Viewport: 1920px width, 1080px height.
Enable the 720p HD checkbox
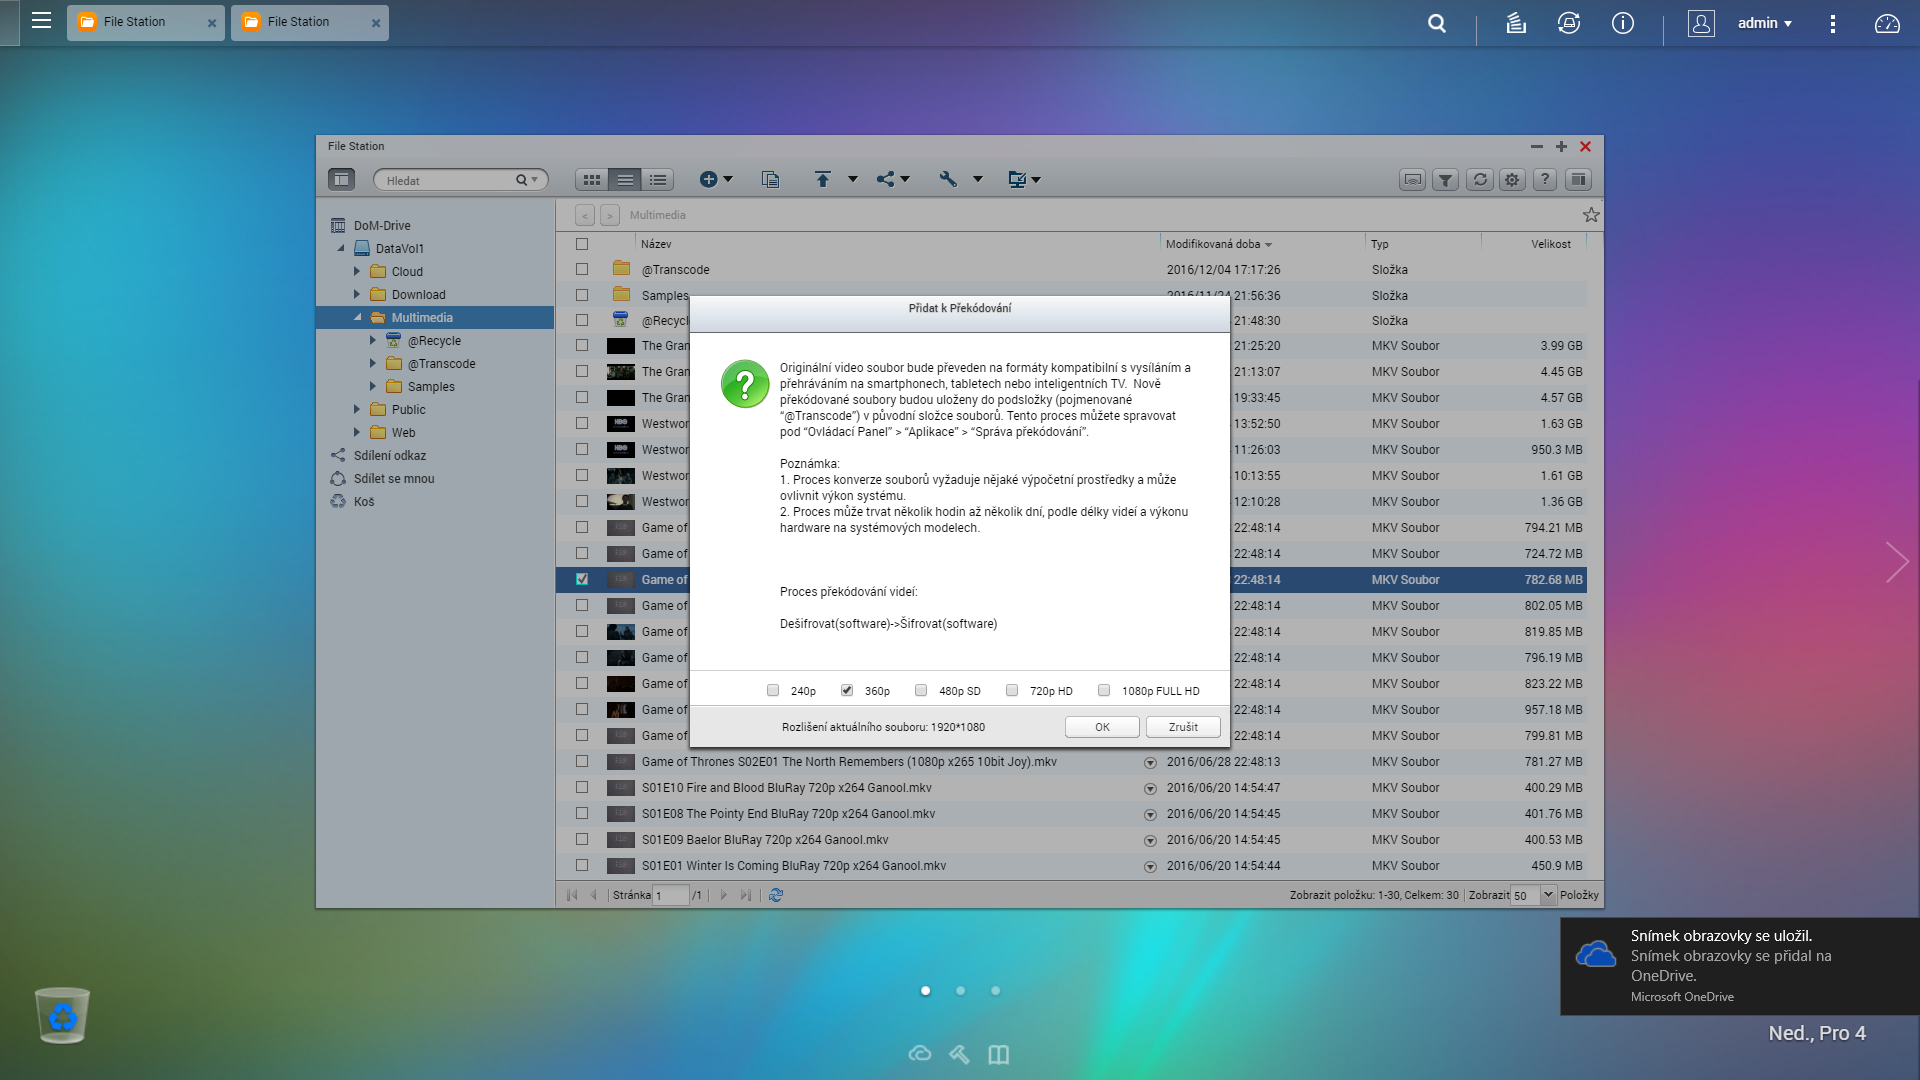(1012, 690)
